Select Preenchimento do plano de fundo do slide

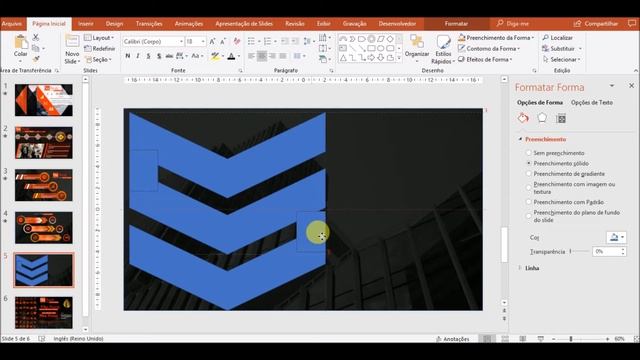529,216
